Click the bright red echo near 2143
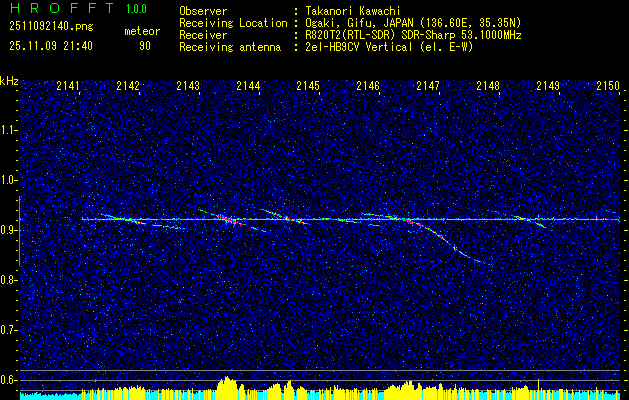This screenshot has height=400, width=629. (x=227, y=219)
